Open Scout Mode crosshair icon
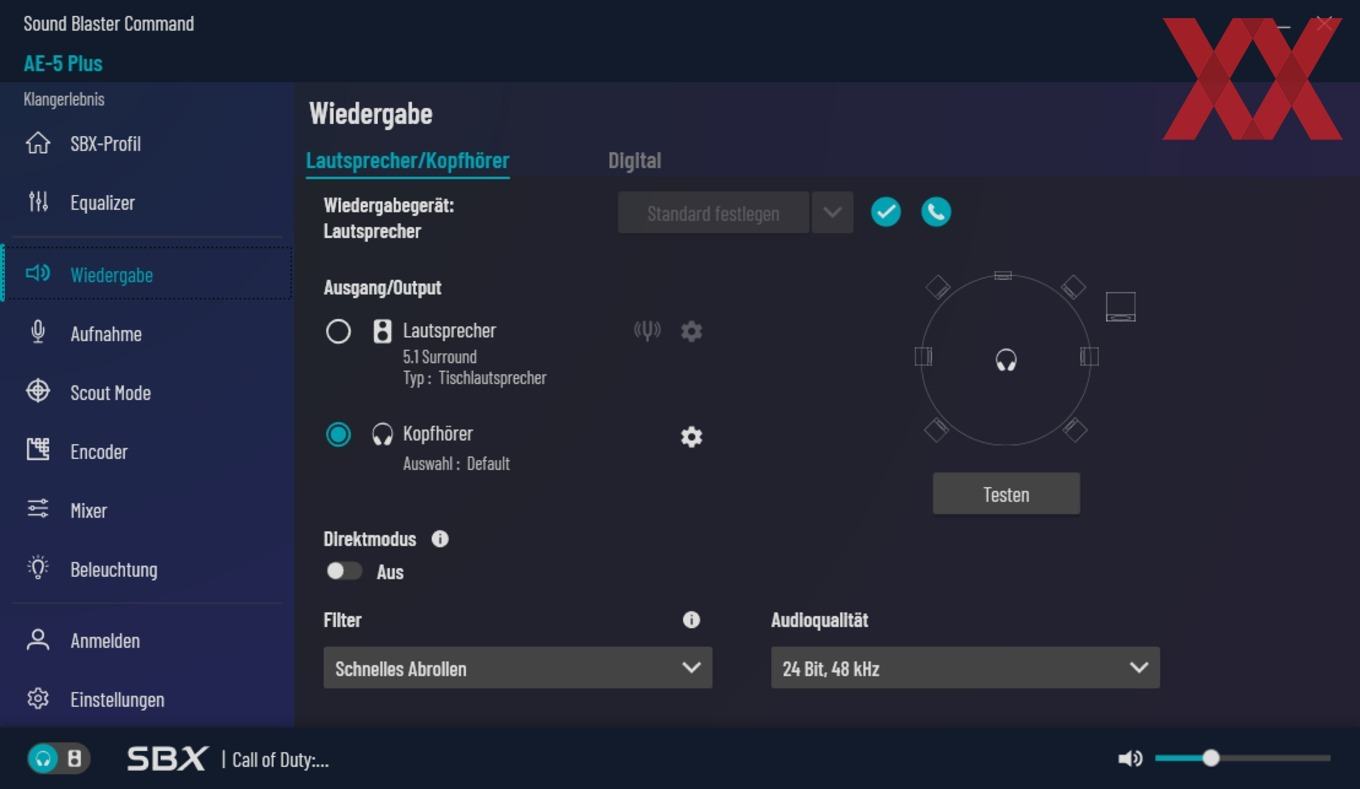Image resolution: width=1360 pixels, height=789 pixels. click(x=38, y=391)
